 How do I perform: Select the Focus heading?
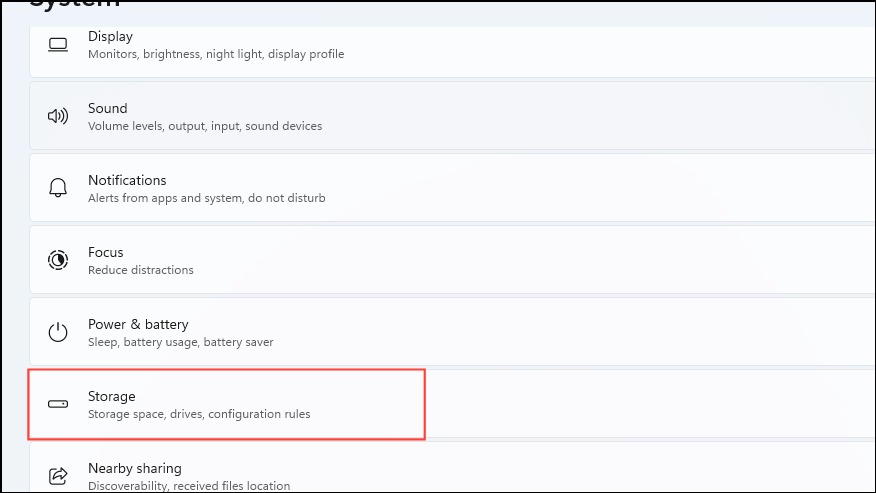click(x=106, y=252)
